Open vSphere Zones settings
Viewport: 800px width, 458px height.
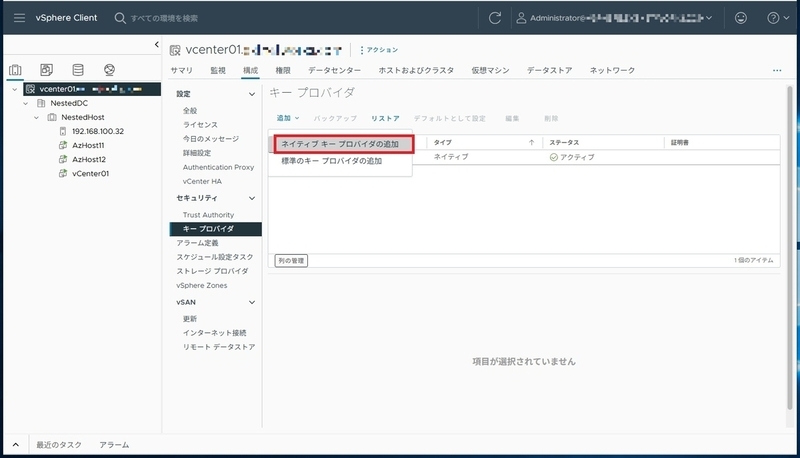tap(202, 286)
